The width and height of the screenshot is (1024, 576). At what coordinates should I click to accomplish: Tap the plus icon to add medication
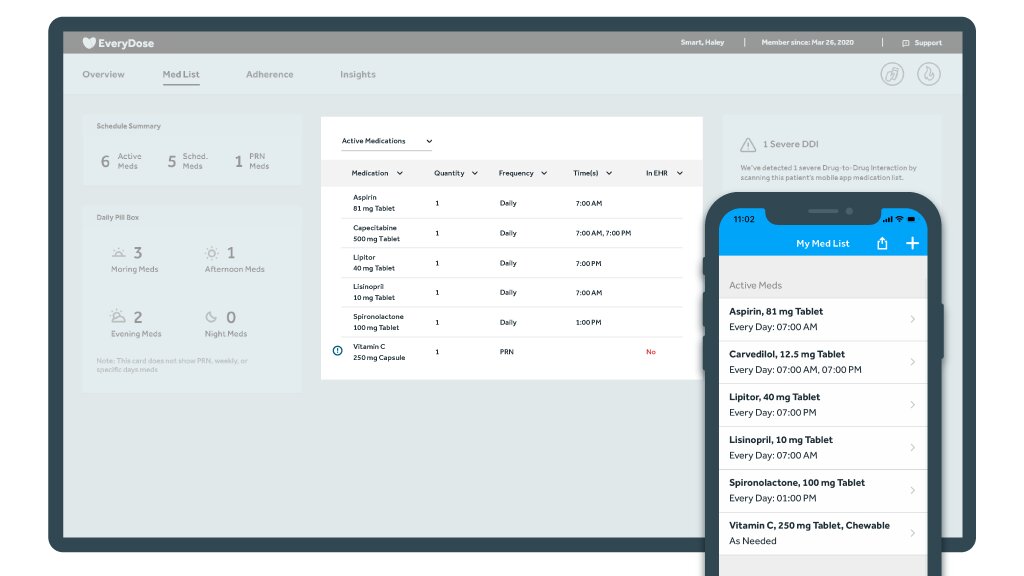[912, 243]
